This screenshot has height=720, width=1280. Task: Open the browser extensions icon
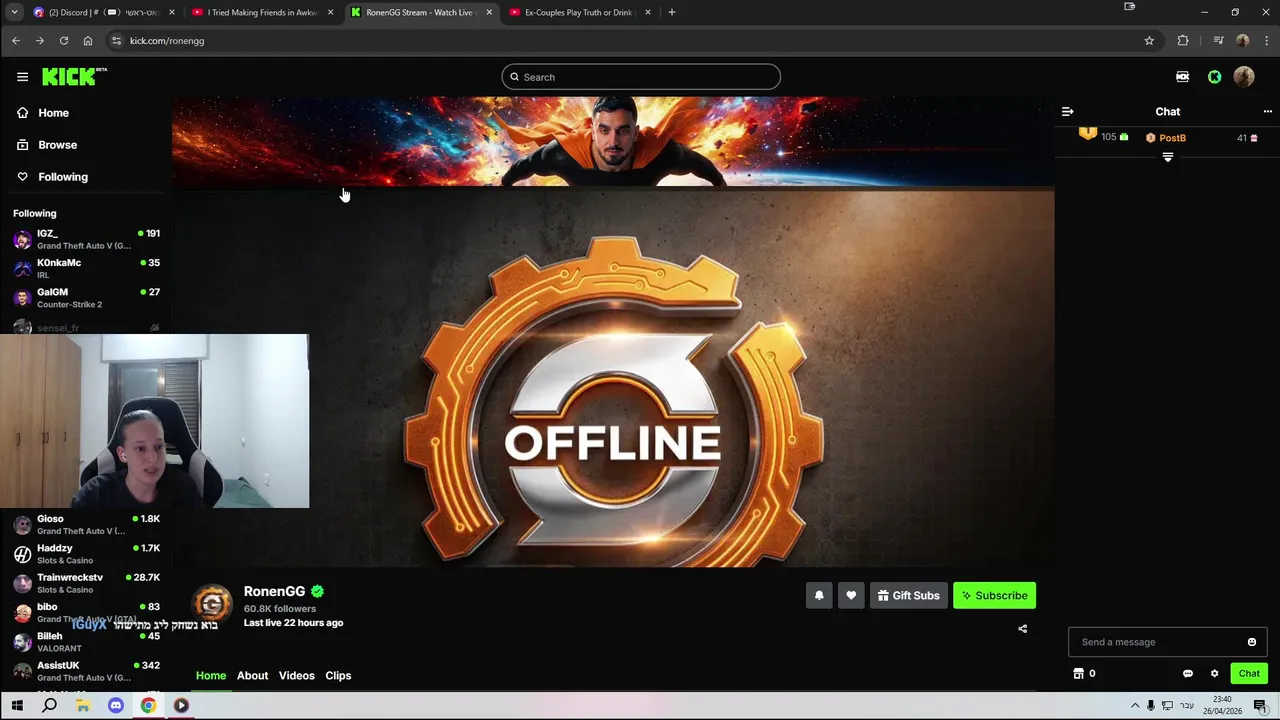pos(1183,41)
